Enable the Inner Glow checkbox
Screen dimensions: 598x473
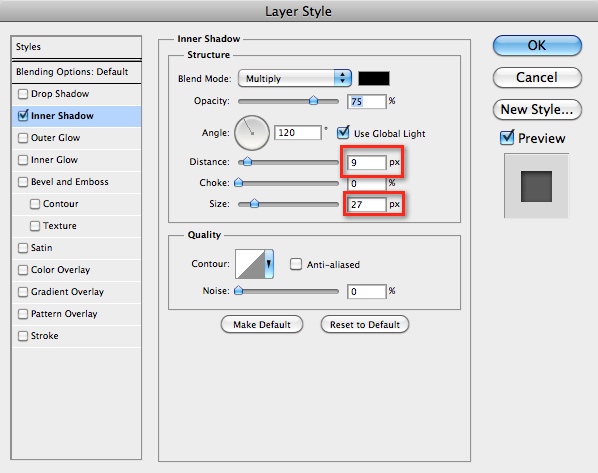23,160
